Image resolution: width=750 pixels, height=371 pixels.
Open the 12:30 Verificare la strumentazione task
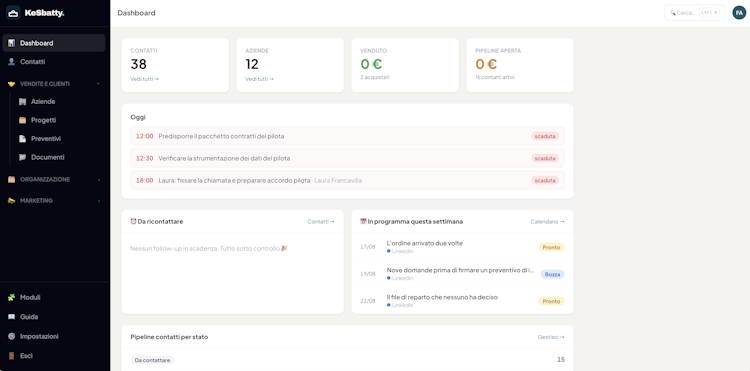pyautogui.click(x=347, y=158)
